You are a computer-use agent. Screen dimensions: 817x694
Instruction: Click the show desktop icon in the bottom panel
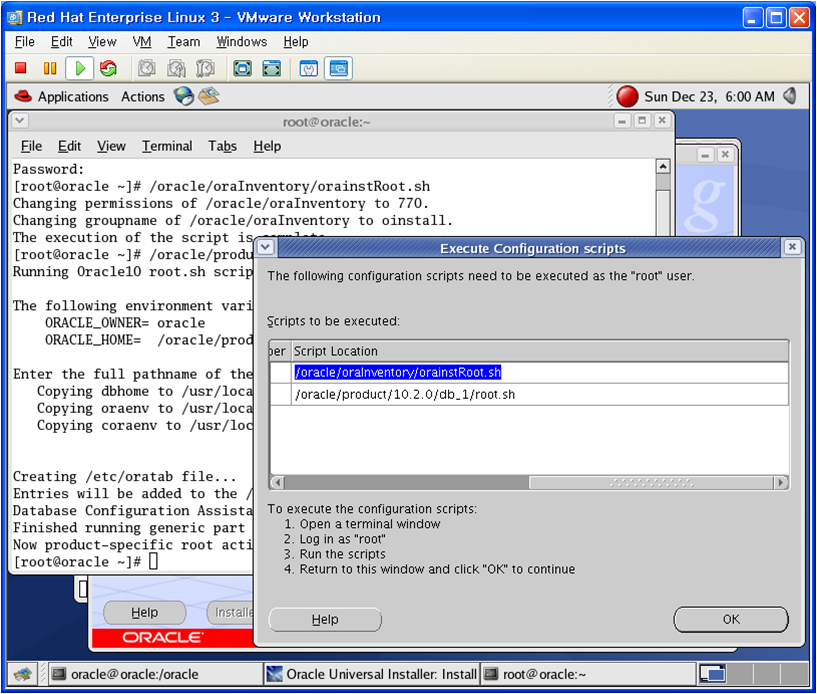[x=23, y=674]
